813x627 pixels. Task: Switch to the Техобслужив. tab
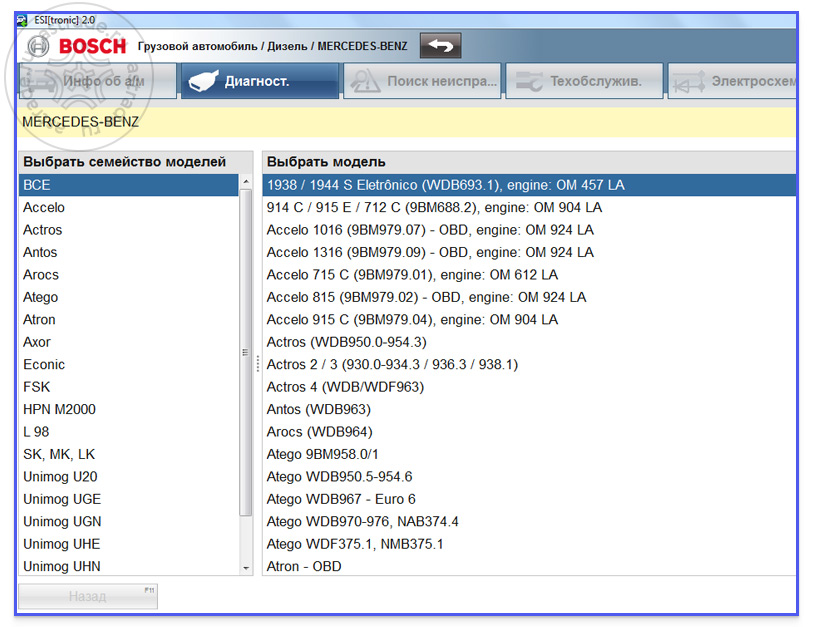point(584,81)
